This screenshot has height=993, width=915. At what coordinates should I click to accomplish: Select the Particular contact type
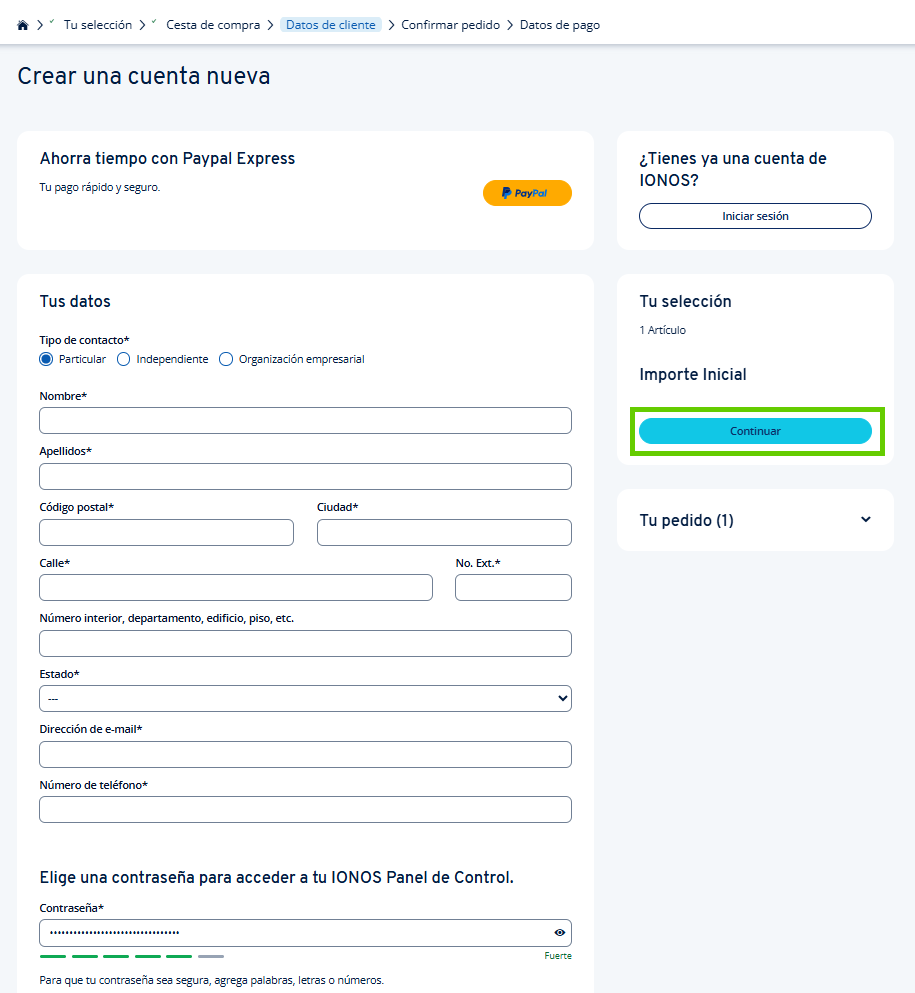coord(45,358)
